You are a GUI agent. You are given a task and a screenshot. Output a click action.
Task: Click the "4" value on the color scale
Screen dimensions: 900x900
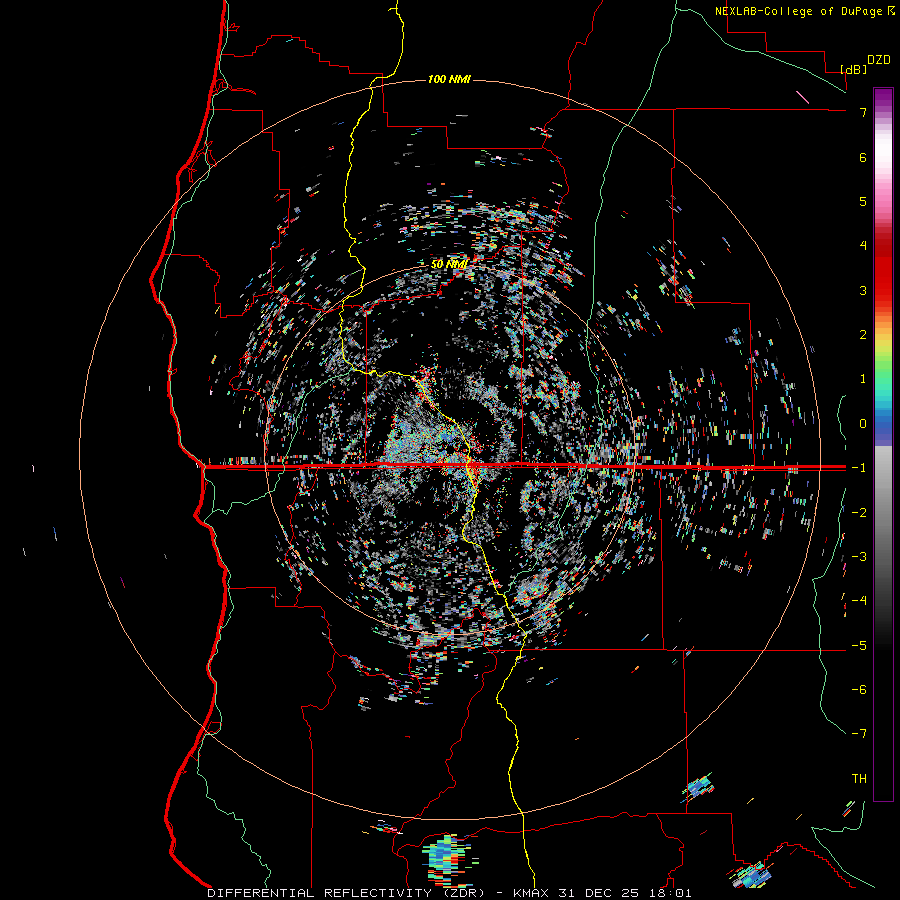(x=863, y=245)
